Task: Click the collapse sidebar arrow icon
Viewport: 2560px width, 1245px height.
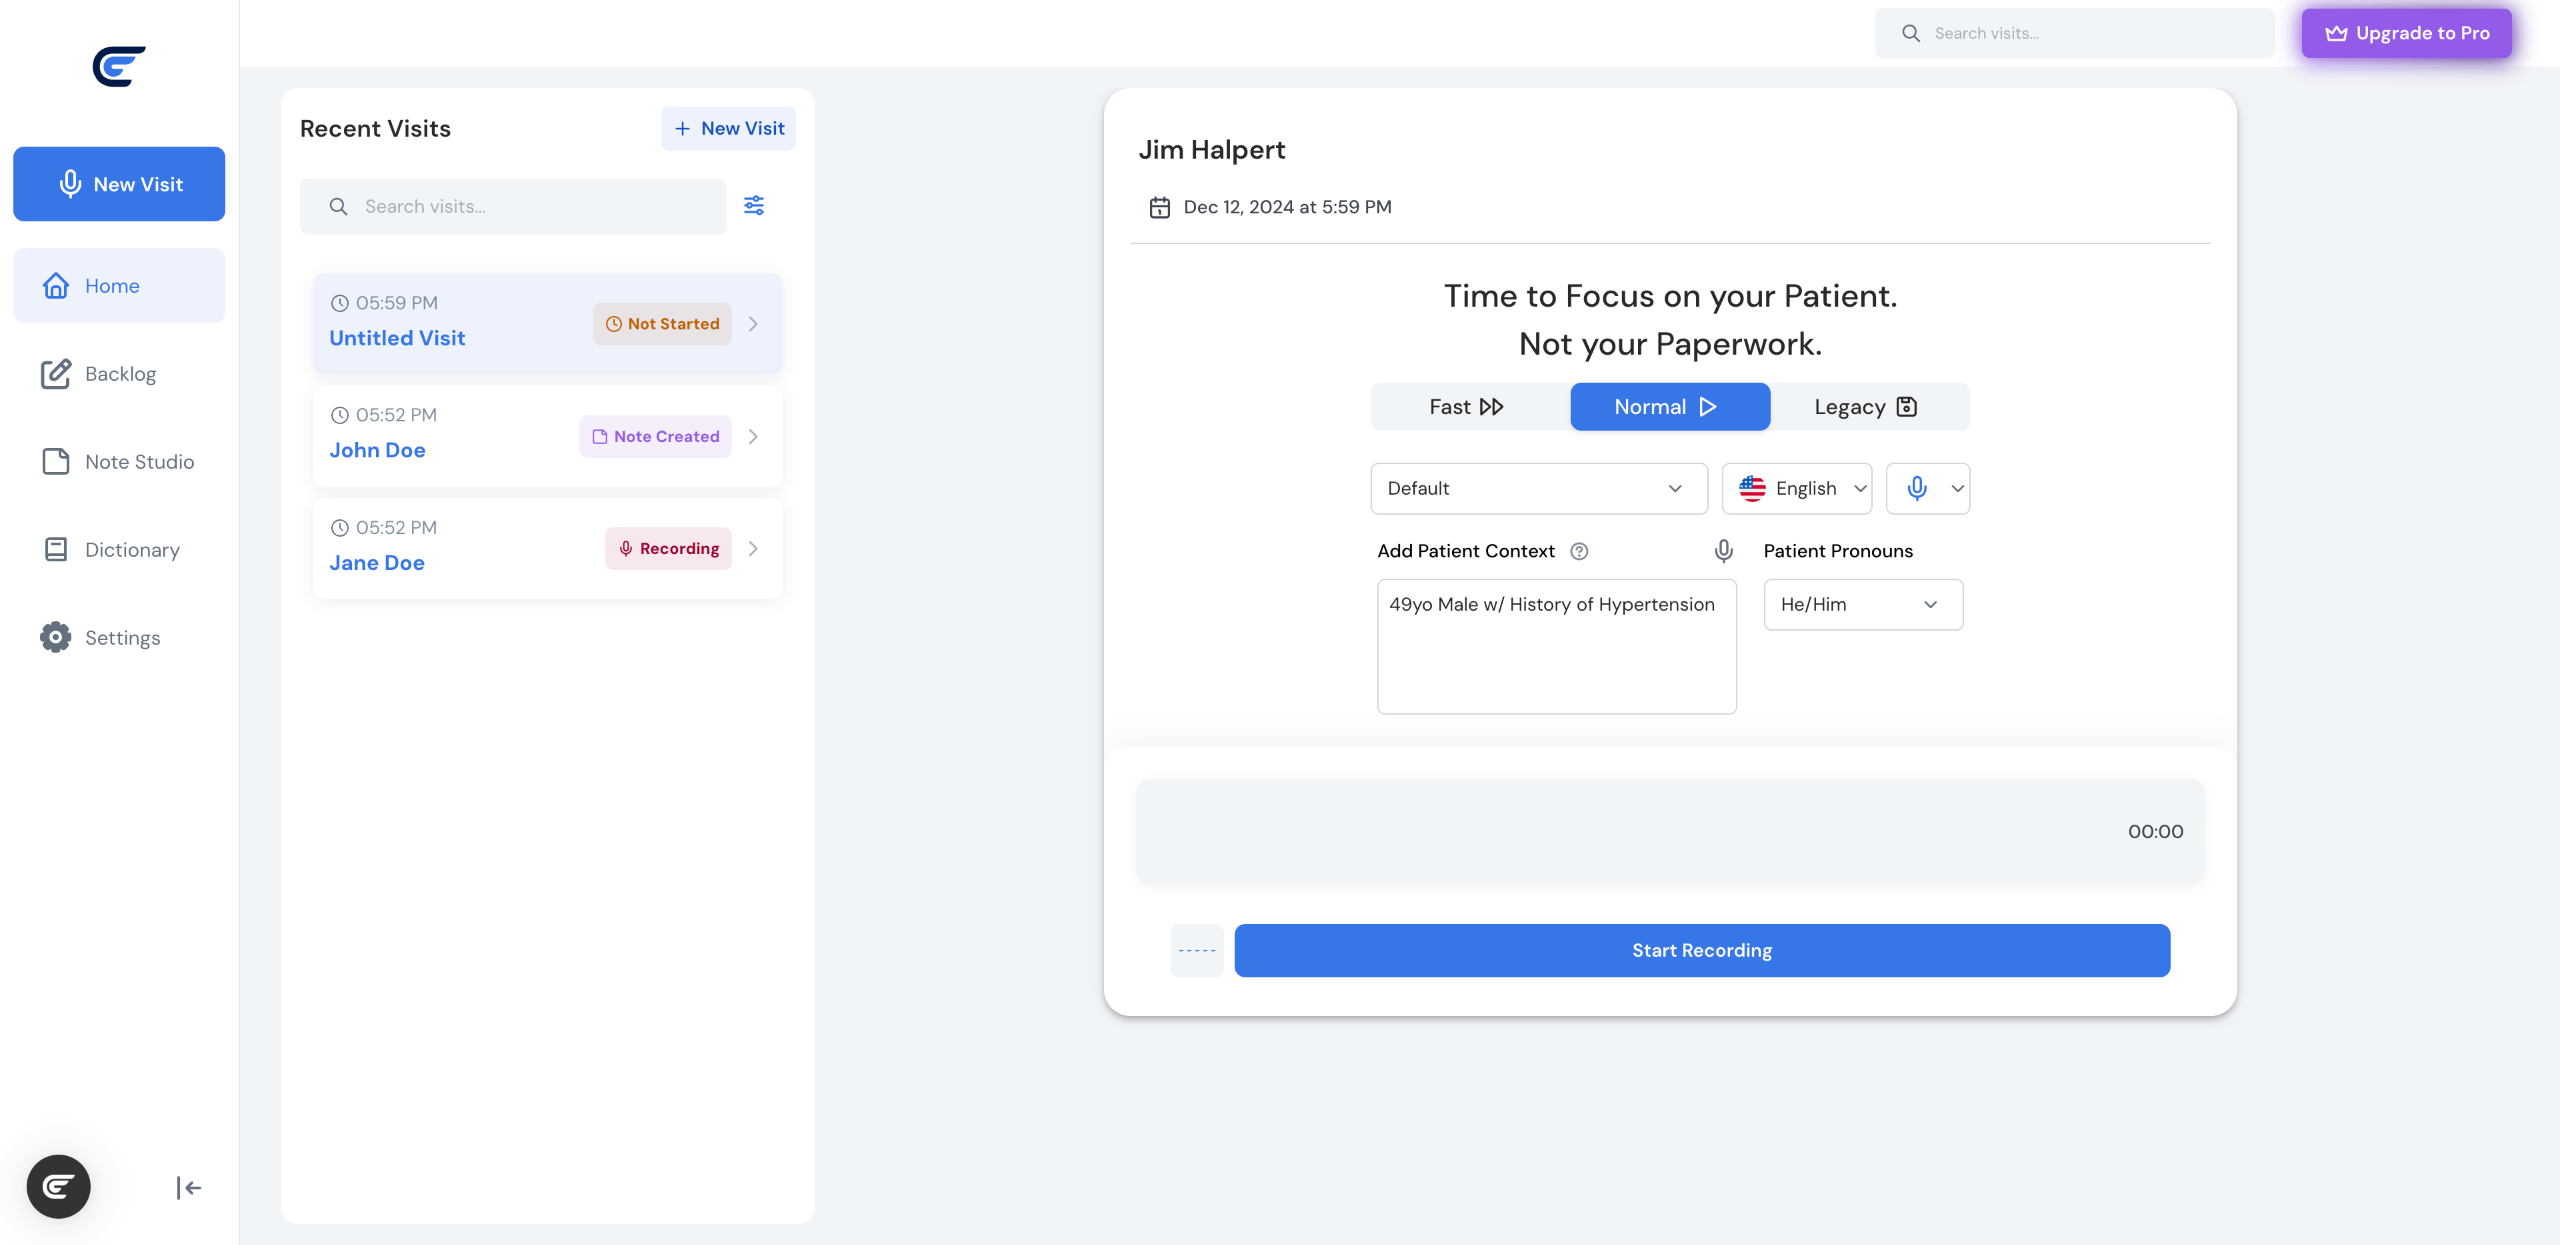Action: [x=188, y=1187]
